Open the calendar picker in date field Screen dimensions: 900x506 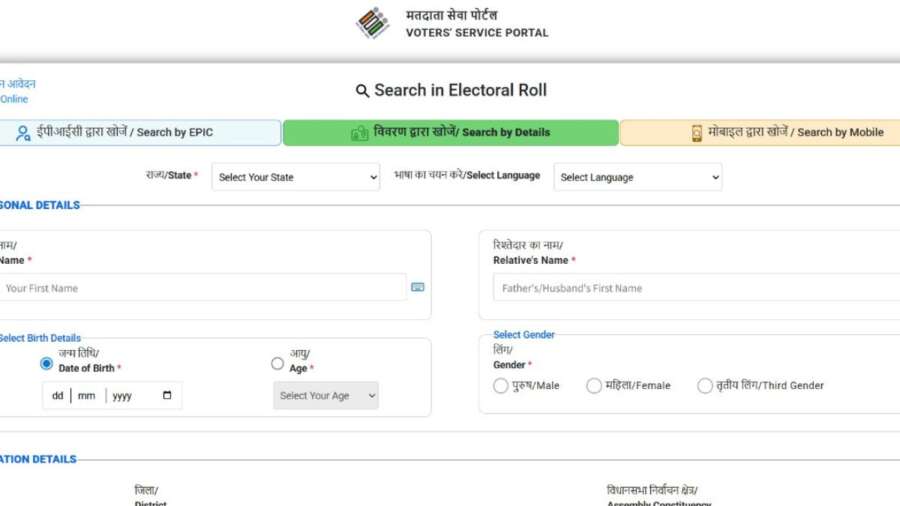tap(166, 395)
